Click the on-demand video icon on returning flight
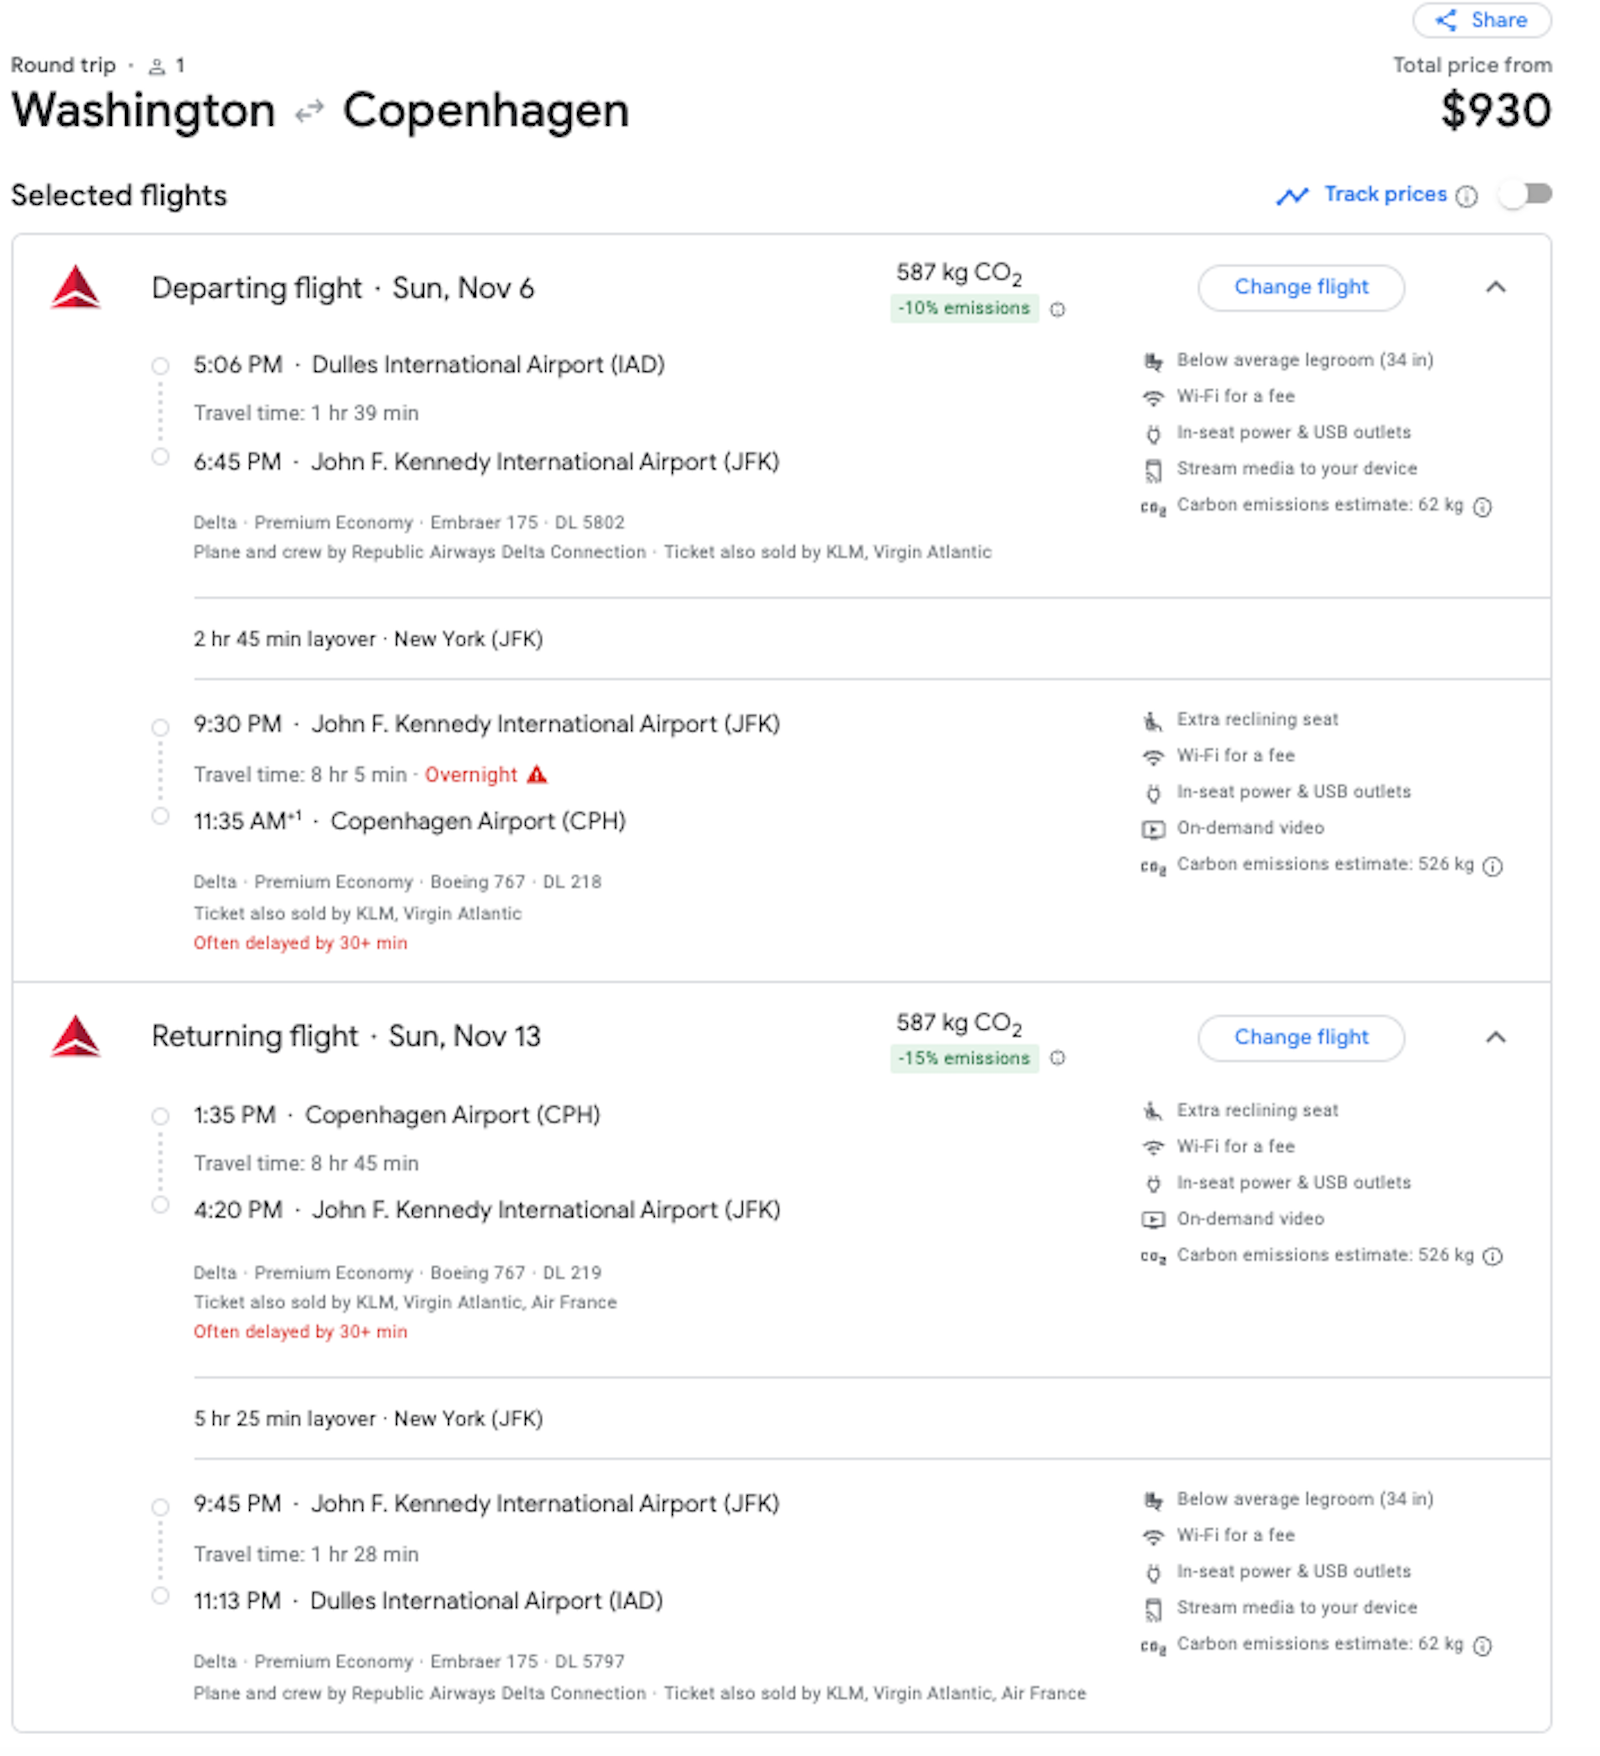Screen dimensions: 1600x1756 pyautogui.click(x=1154, y=1218)
